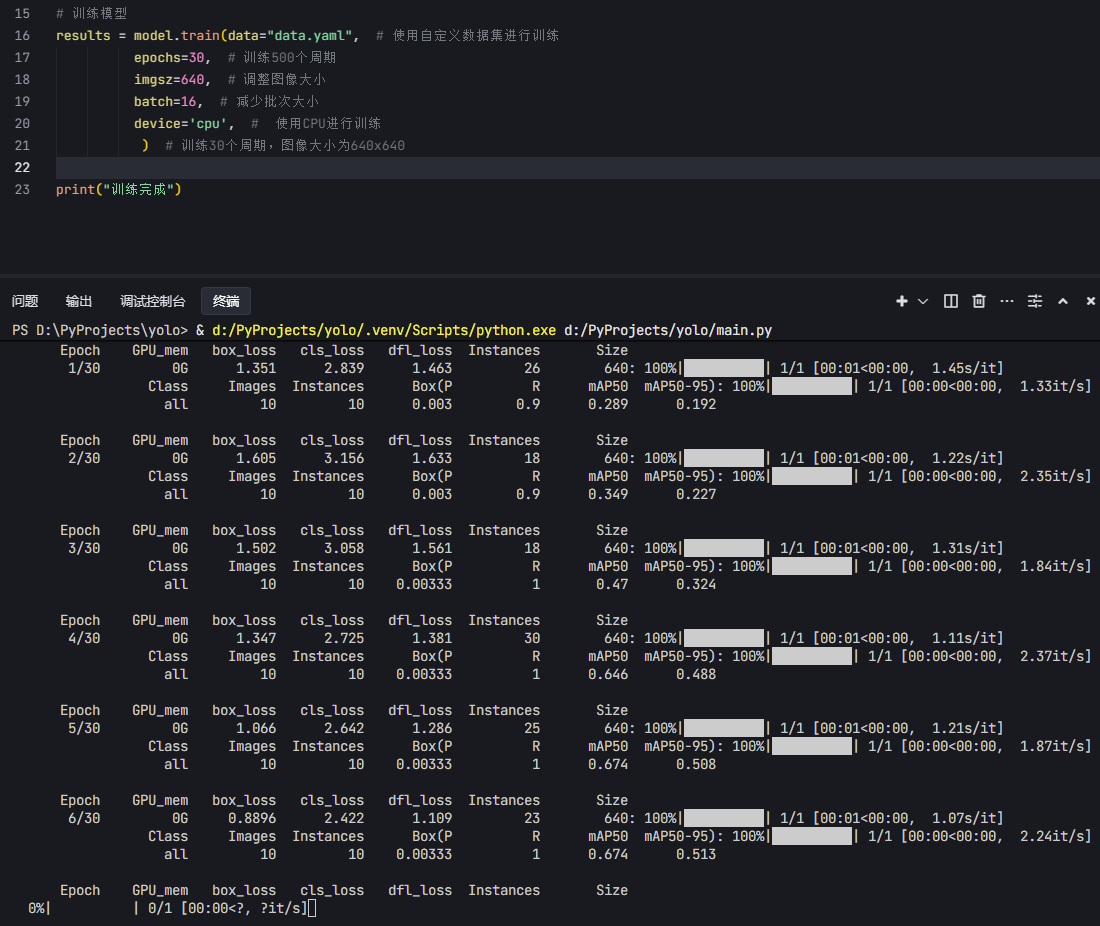Close the terminal panel with the X icon
The image size is (1100, 926).
pyautogui.click(x=1089, y=301)
